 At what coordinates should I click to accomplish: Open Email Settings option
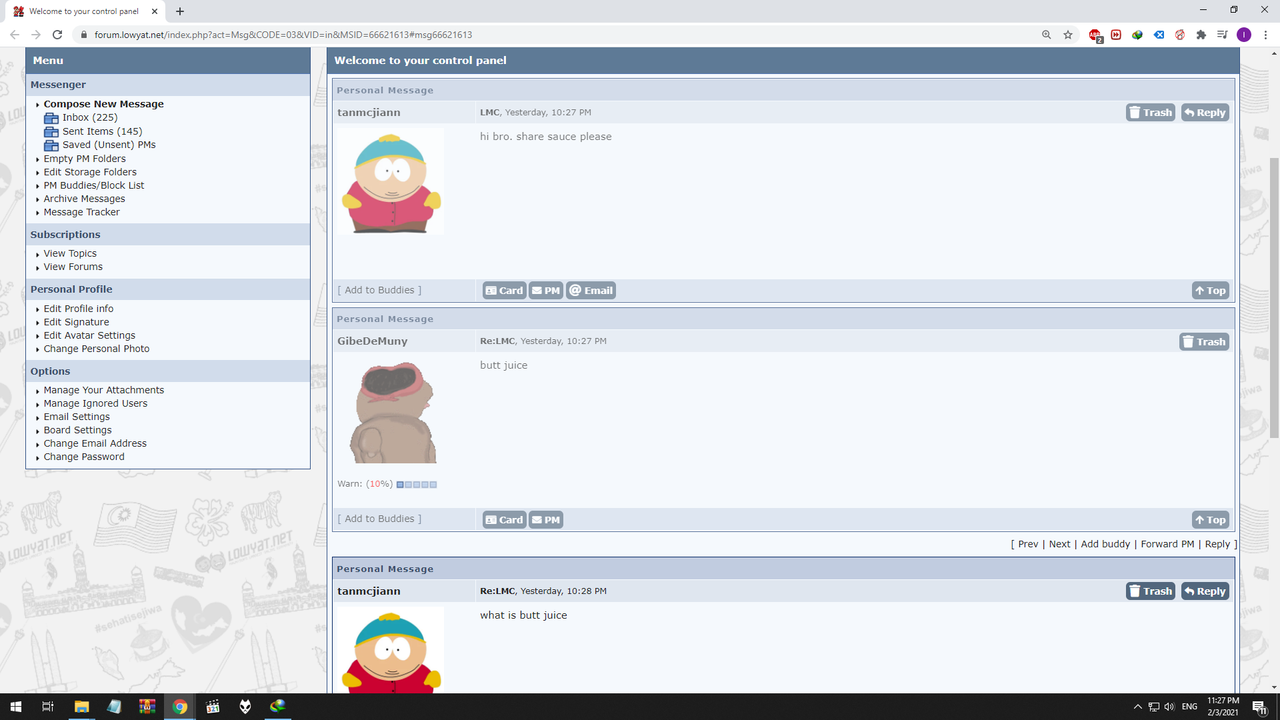point(77,417)
